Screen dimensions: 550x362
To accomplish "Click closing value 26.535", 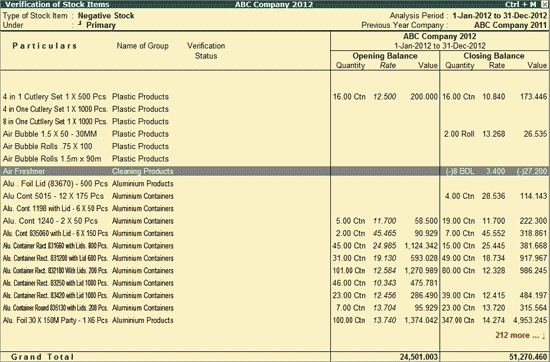I will click(536, 134).
